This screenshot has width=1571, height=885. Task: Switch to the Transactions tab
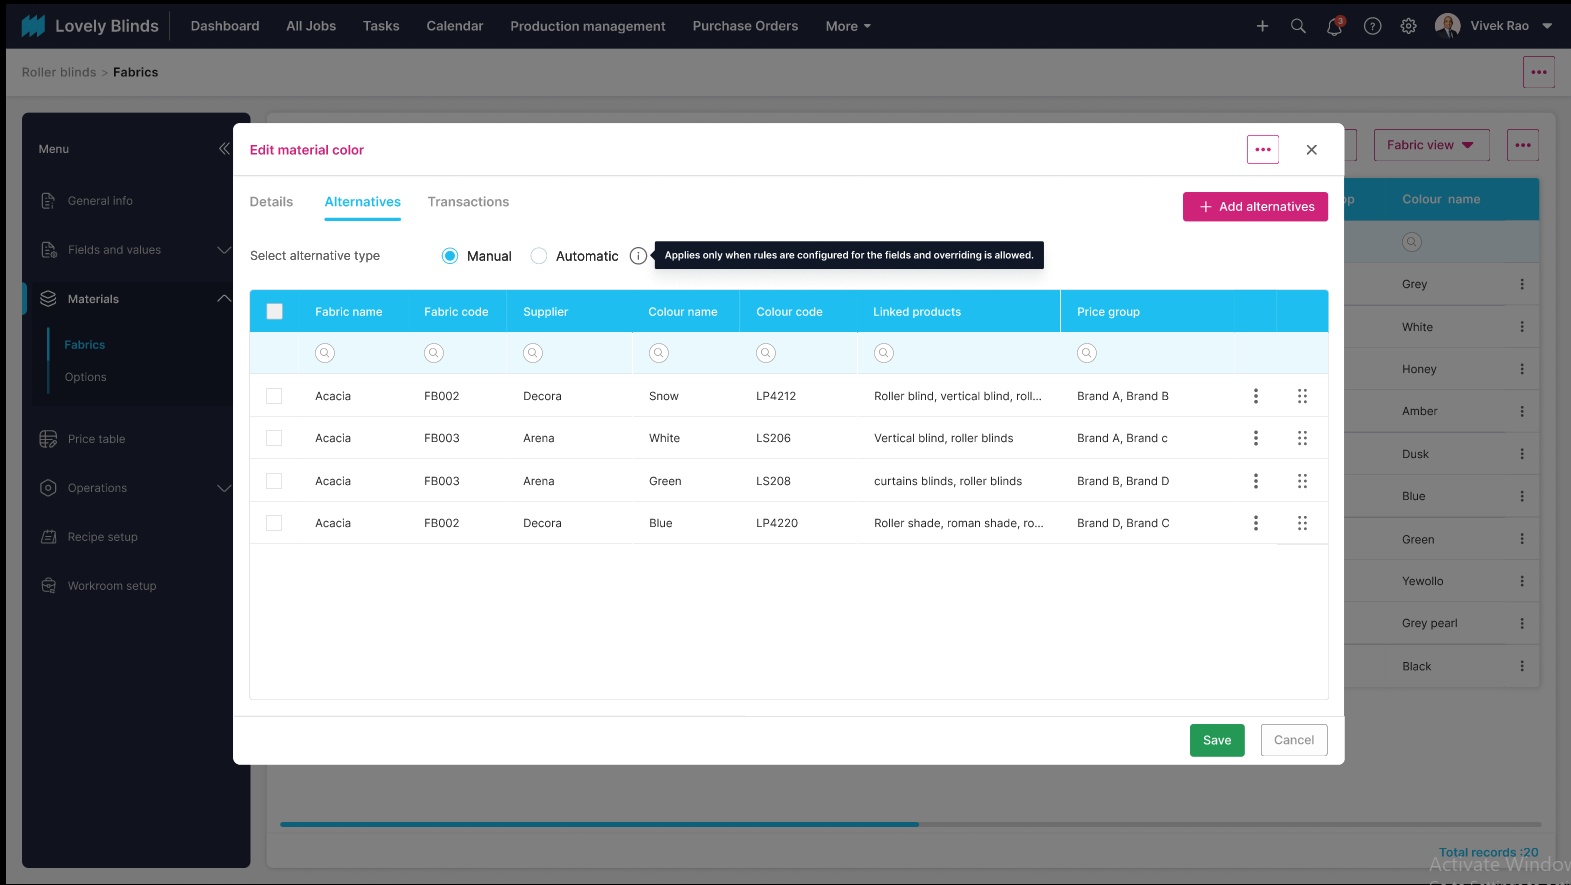[x=468, y=202]
